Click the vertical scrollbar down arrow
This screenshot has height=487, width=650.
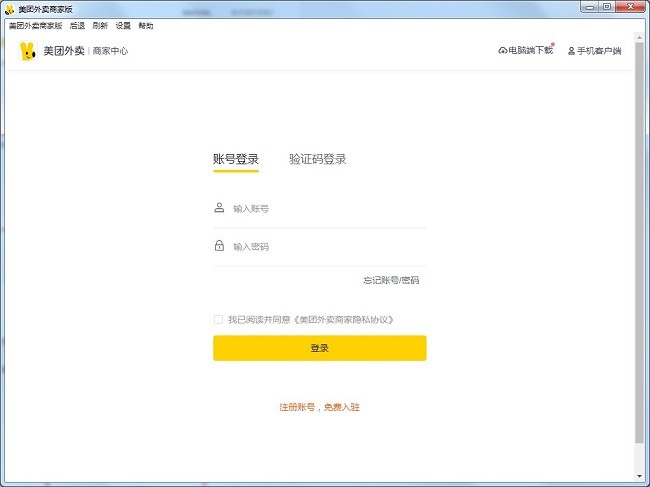(x=639, y=475)
